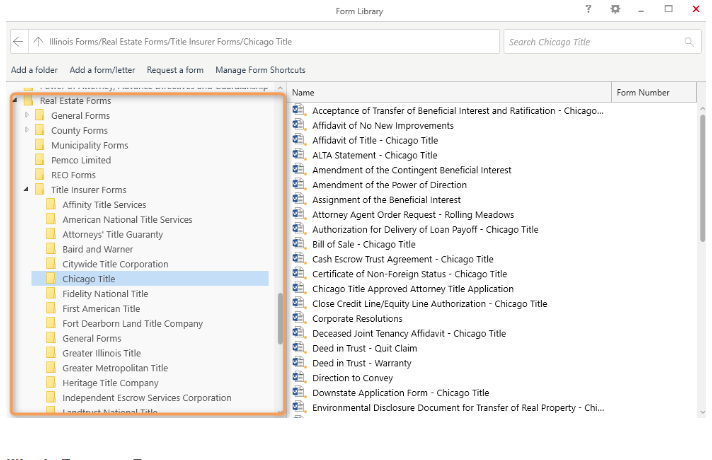This screenshot has width=712, height=460.
Task: Select the Chicago Title folder
Action: coord(150,279)
